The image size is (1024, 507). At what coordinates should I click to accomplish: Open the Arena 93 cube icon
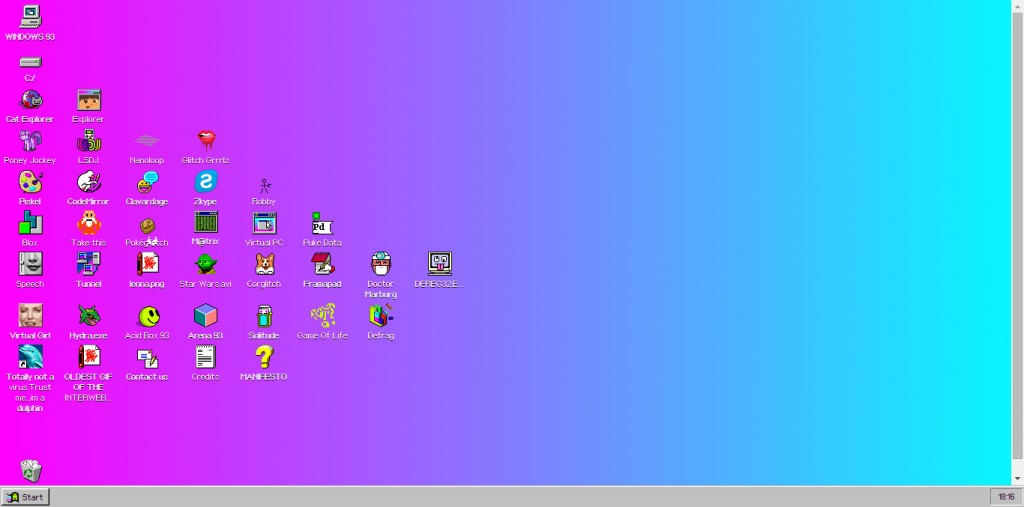[x=205, y=316]
